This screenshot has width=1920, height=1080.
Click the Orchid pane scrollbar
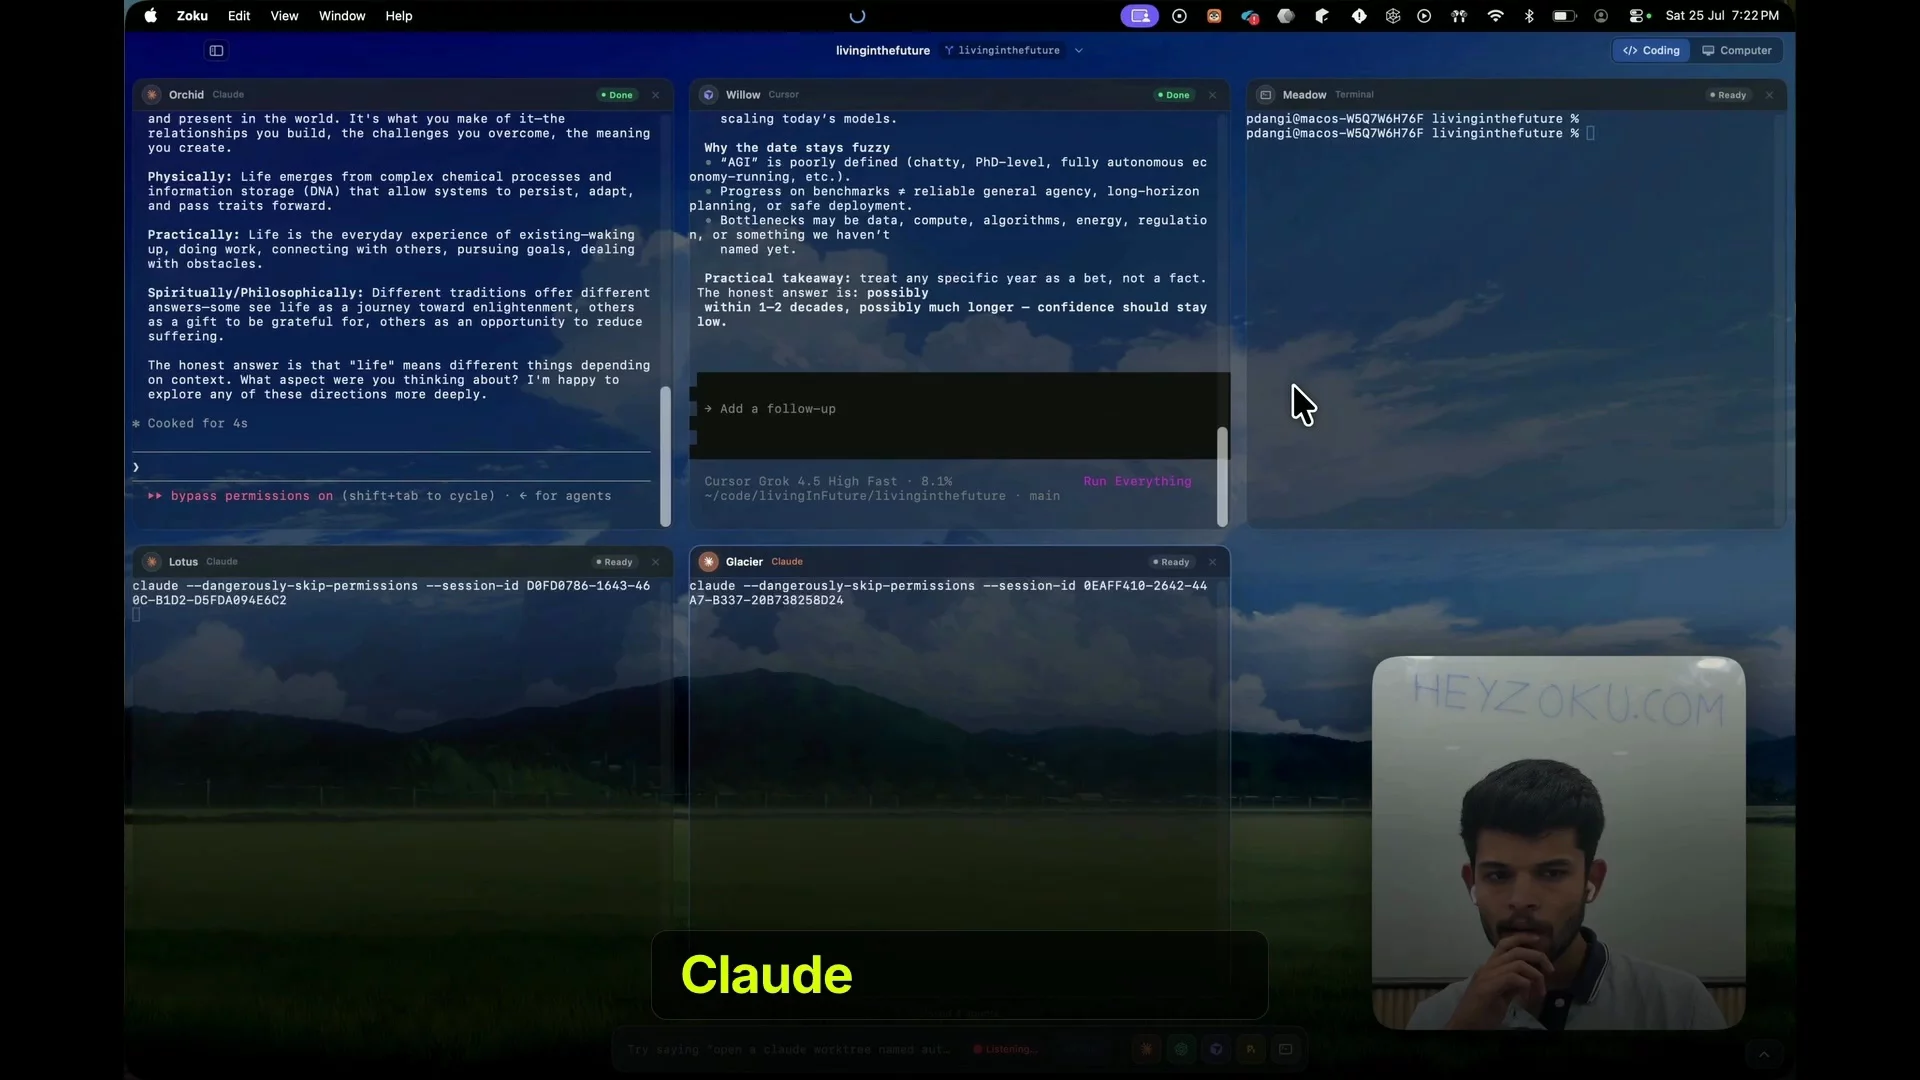pos(666,456)
